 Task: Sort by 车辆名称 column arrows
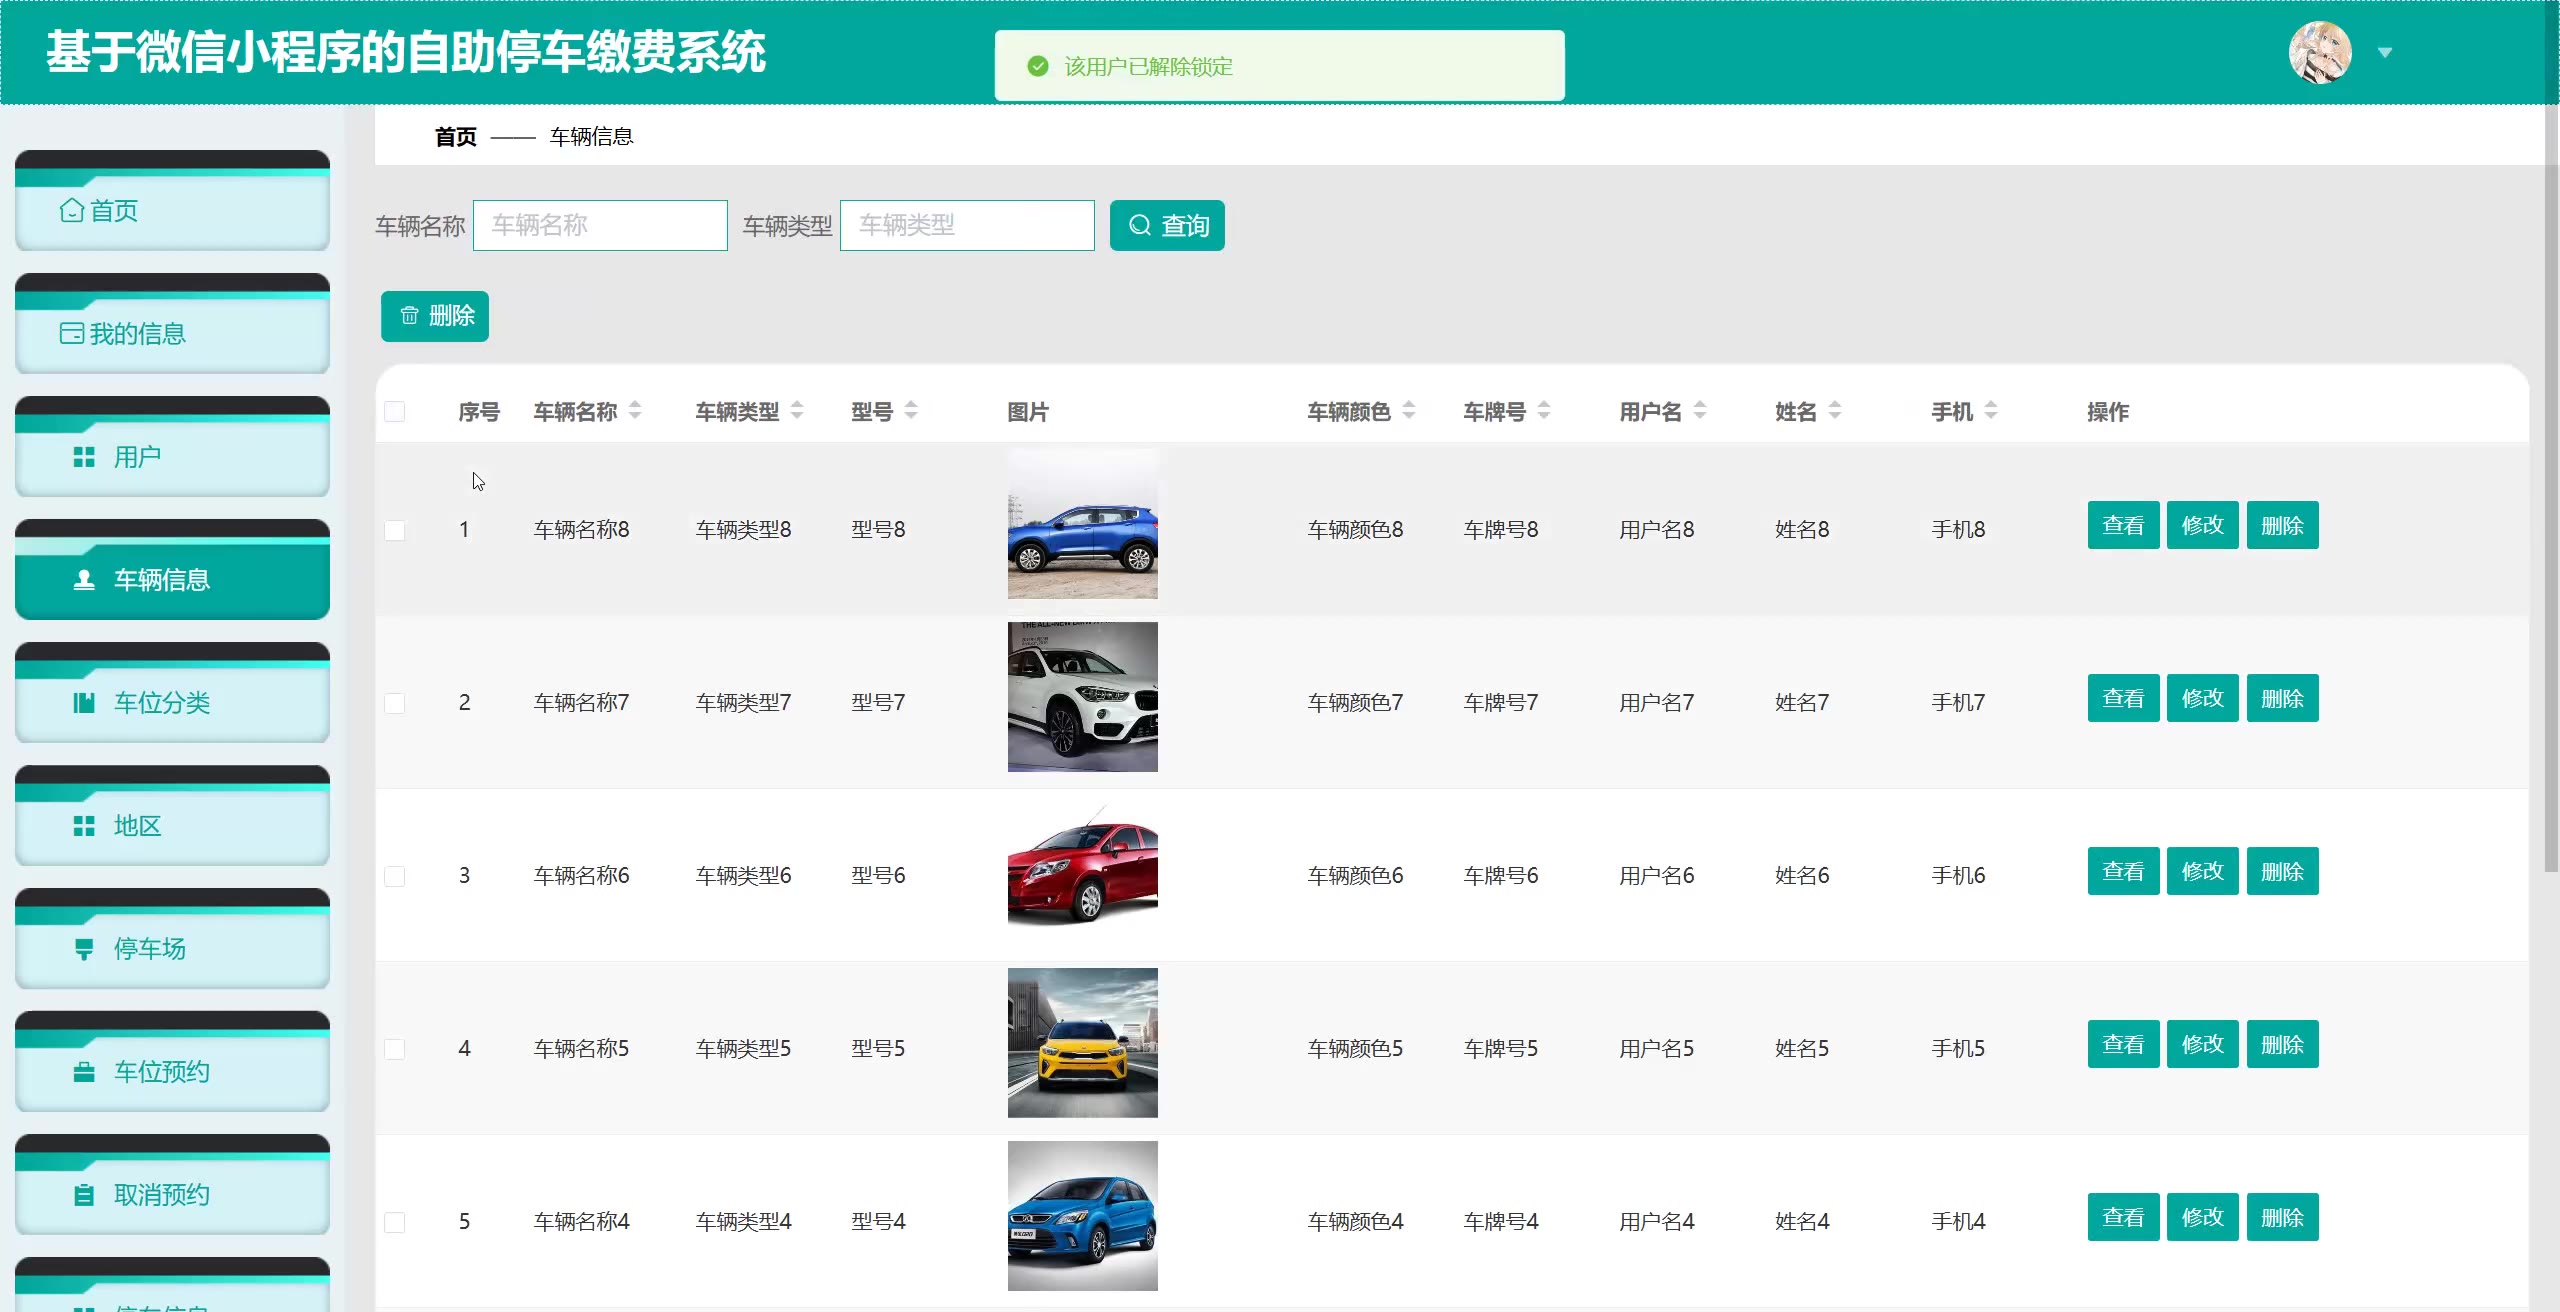coord(635,411)
